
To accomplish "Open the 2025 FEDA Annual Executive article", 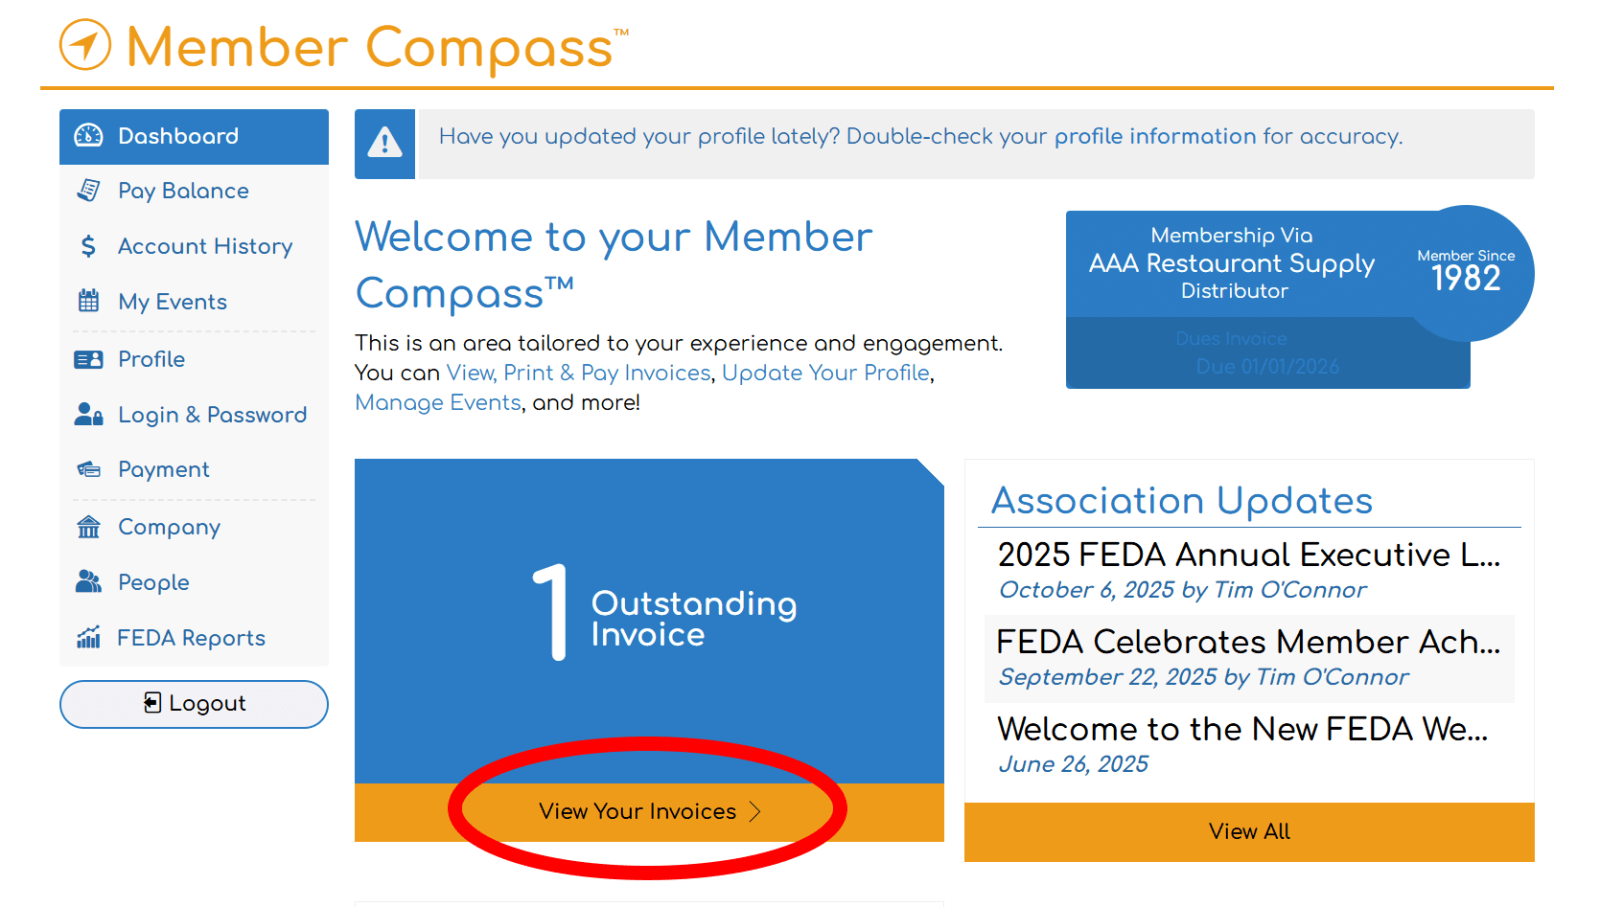I will coord(1248,555).
